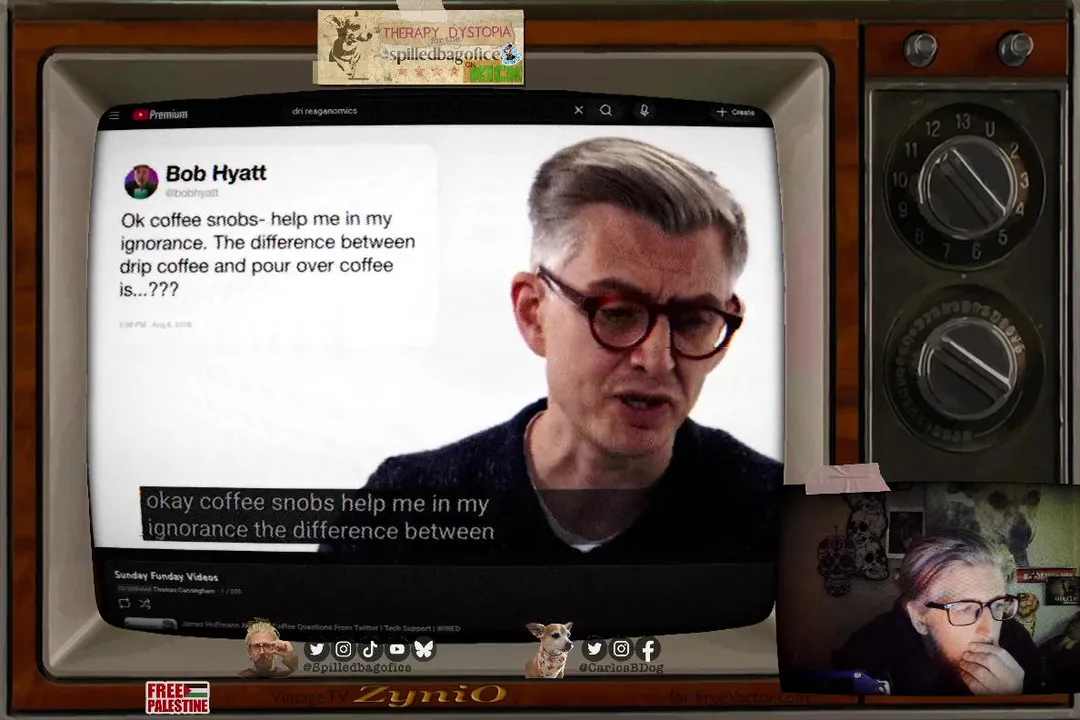Click the "Bob Hyatt" name in tweet

tap(216, 173)
